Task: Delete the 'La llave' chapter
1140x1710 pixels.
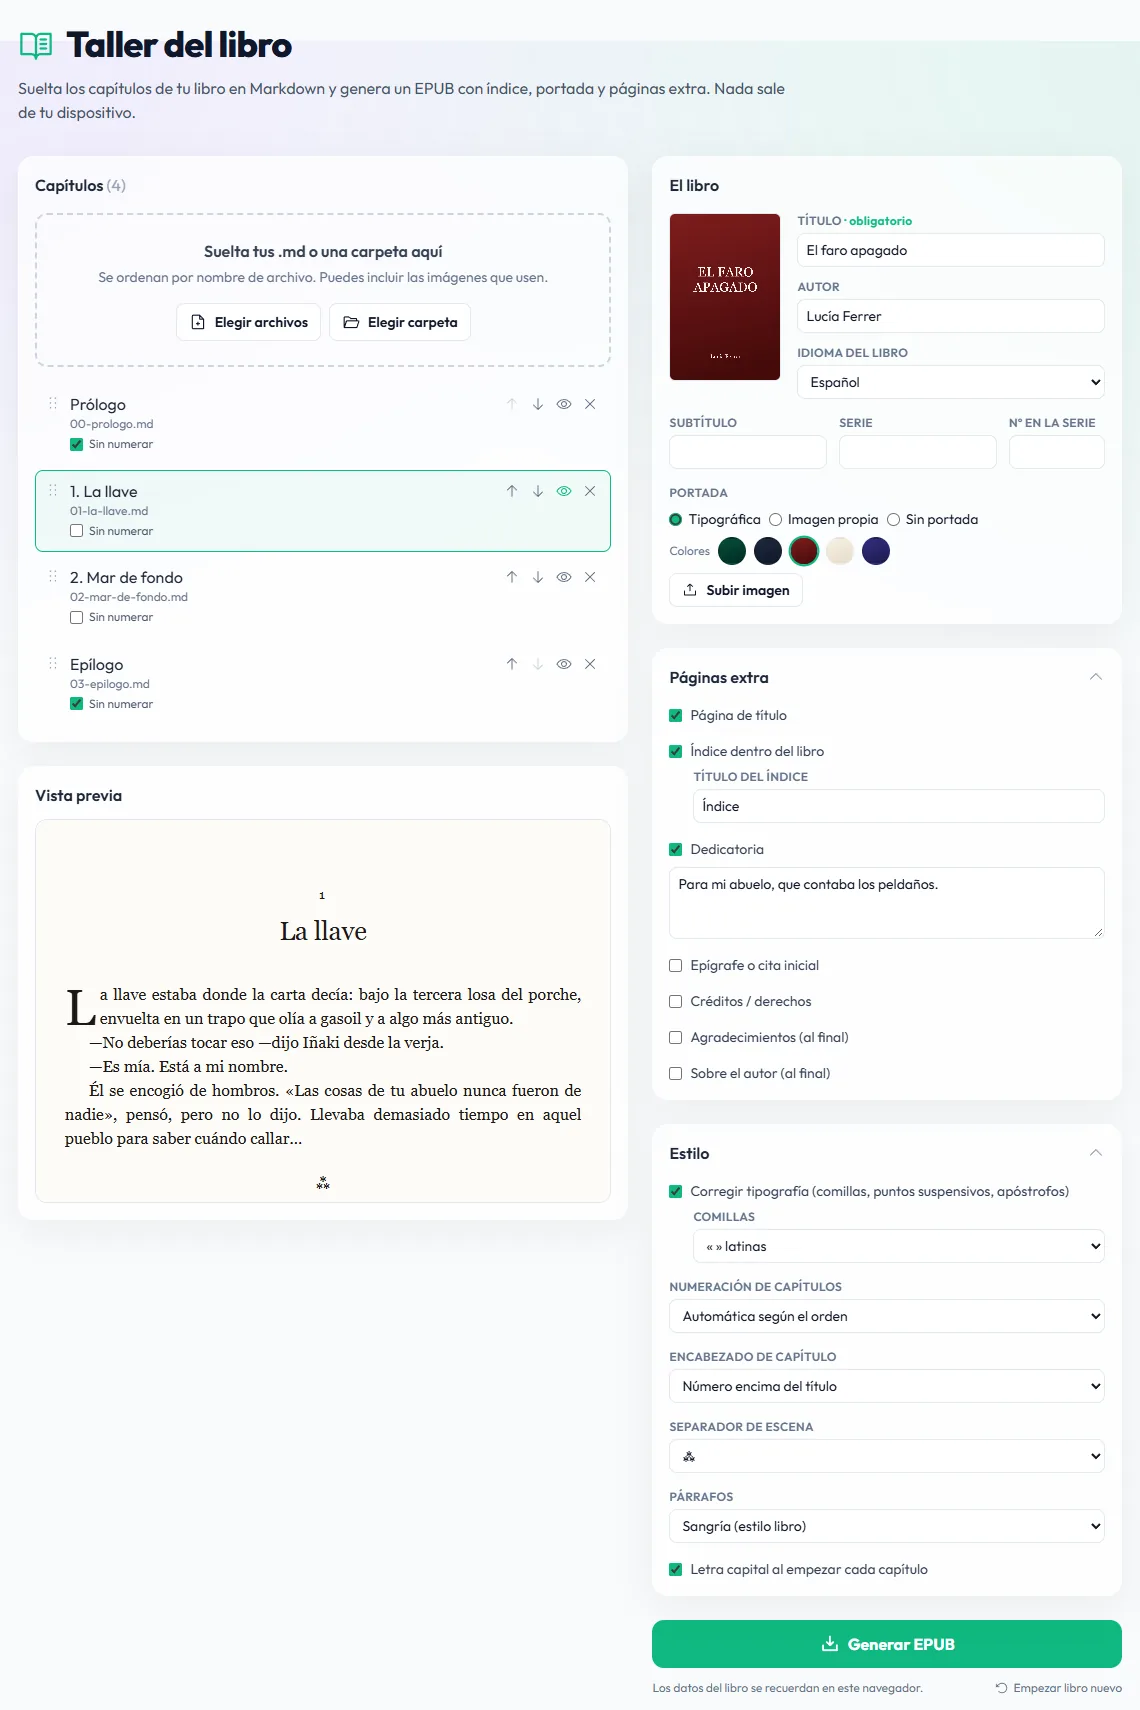Action: [590, 491]
